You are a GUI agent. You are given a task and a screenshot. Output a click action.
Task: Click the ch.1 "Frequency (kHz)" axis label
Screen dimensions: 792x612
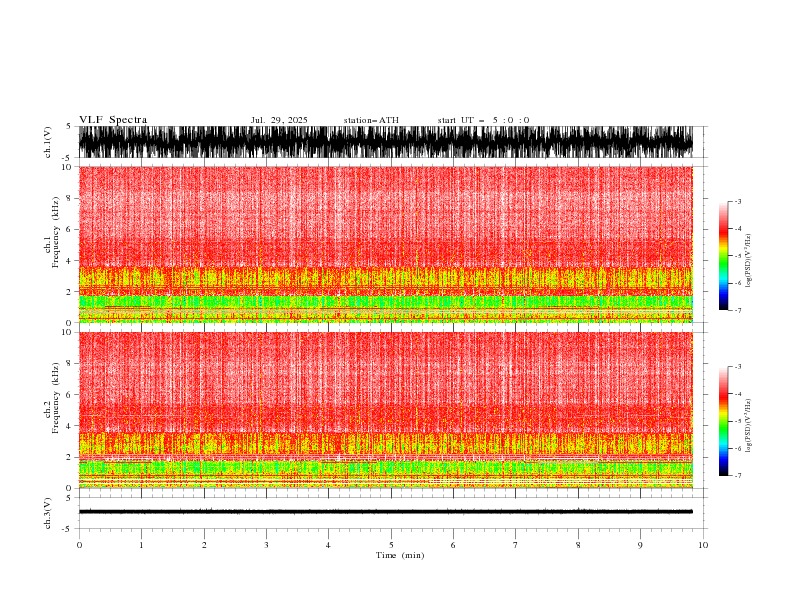(x=56, y=232)
